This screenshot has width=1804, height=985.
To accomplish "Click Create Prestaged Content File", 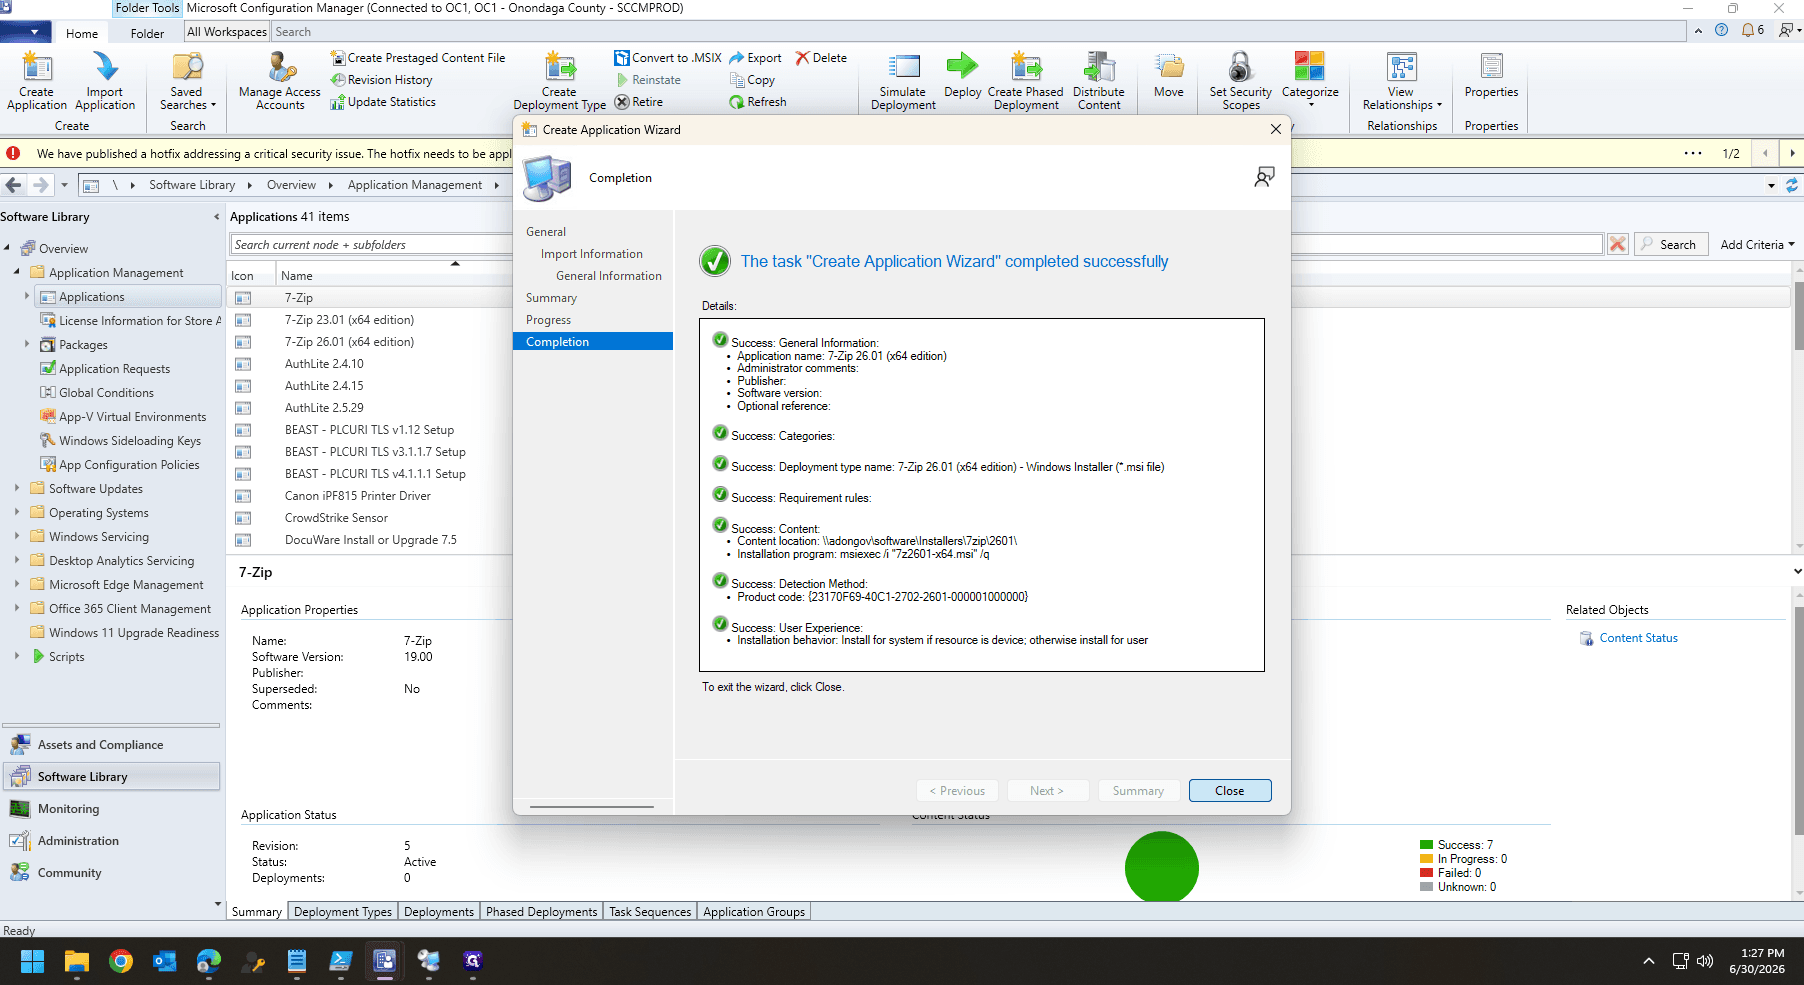I will tap(418, 58).
